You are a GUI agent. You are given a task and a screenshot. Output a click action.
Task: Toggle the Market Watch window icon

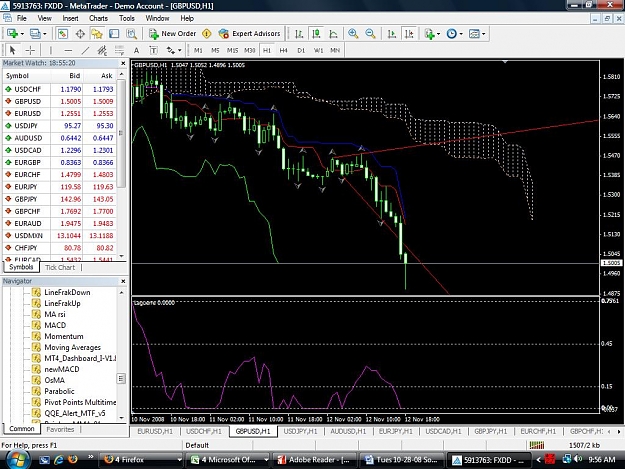(x=63, y=34)
